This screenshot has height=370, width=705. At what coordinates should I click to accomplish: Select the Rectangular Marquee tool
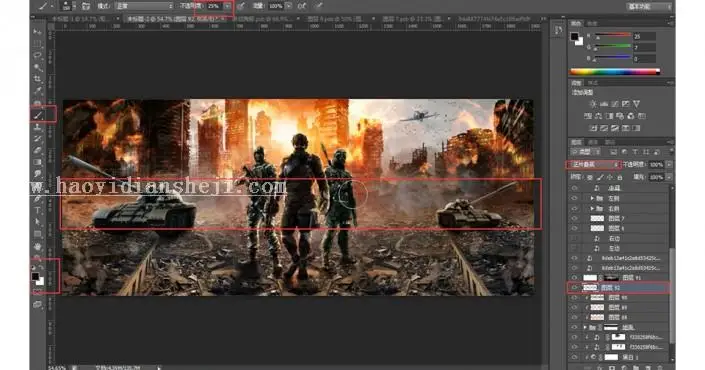click(38, 44)
